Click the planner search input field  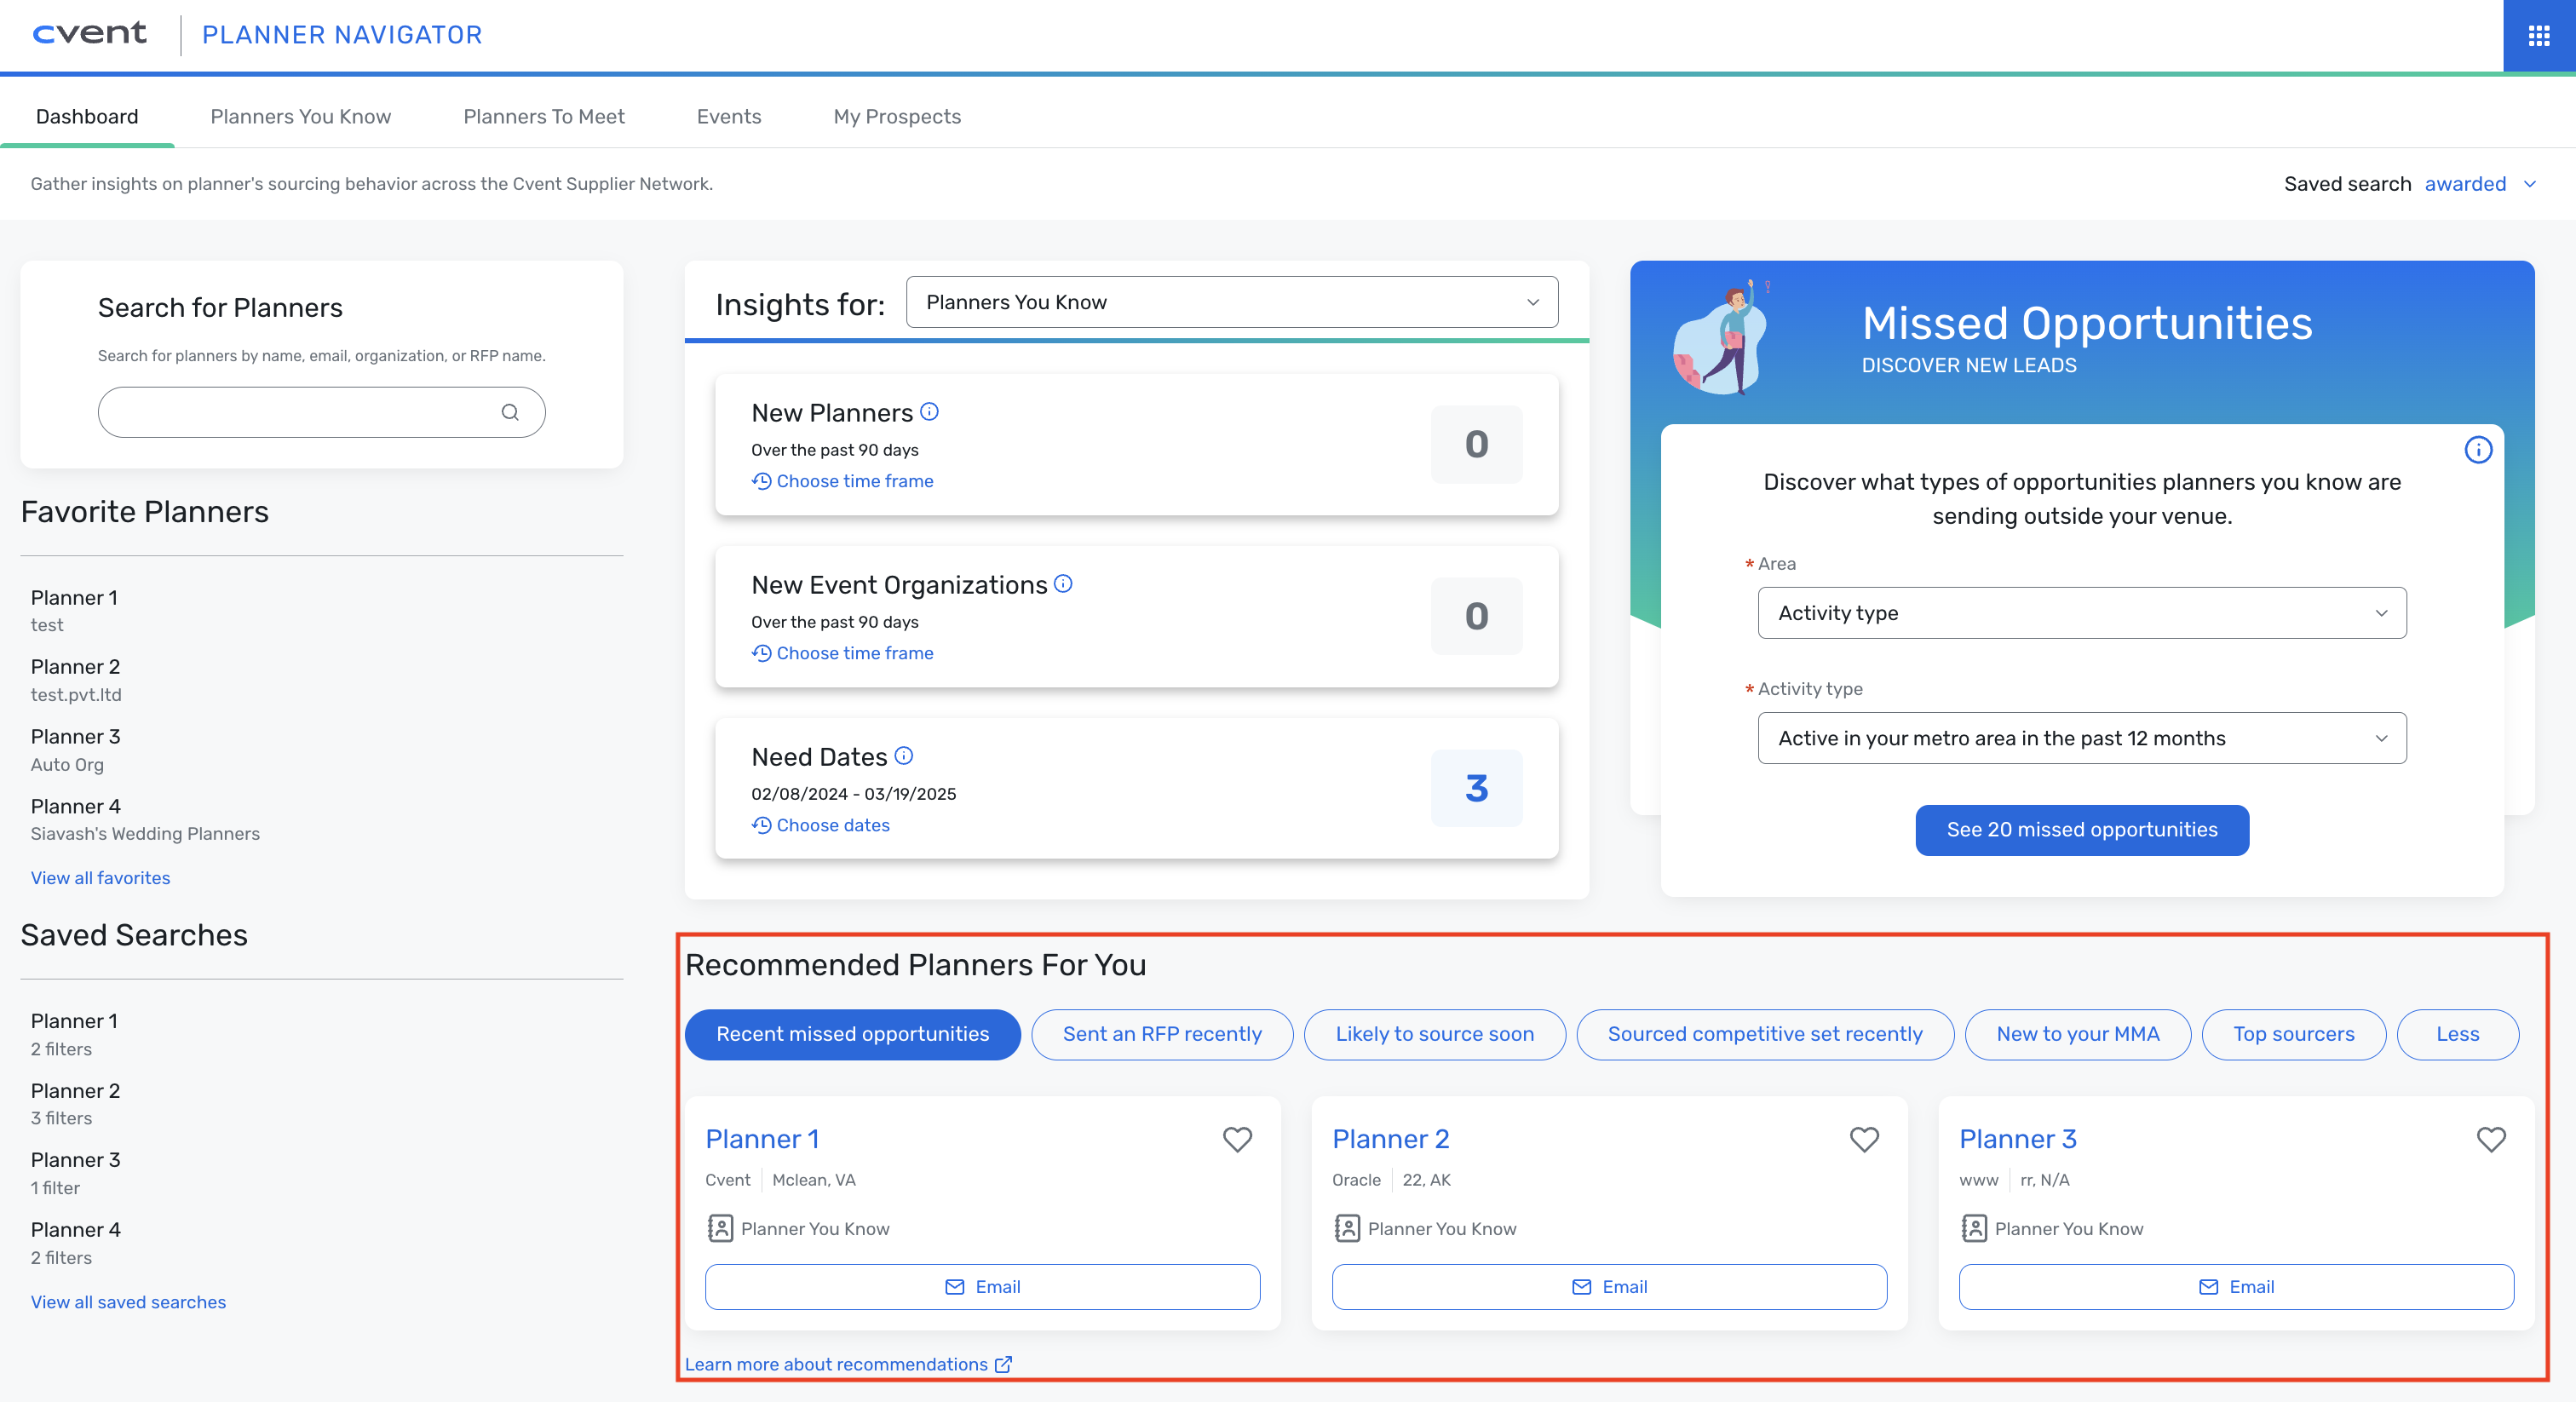click(x=322, y=412)
